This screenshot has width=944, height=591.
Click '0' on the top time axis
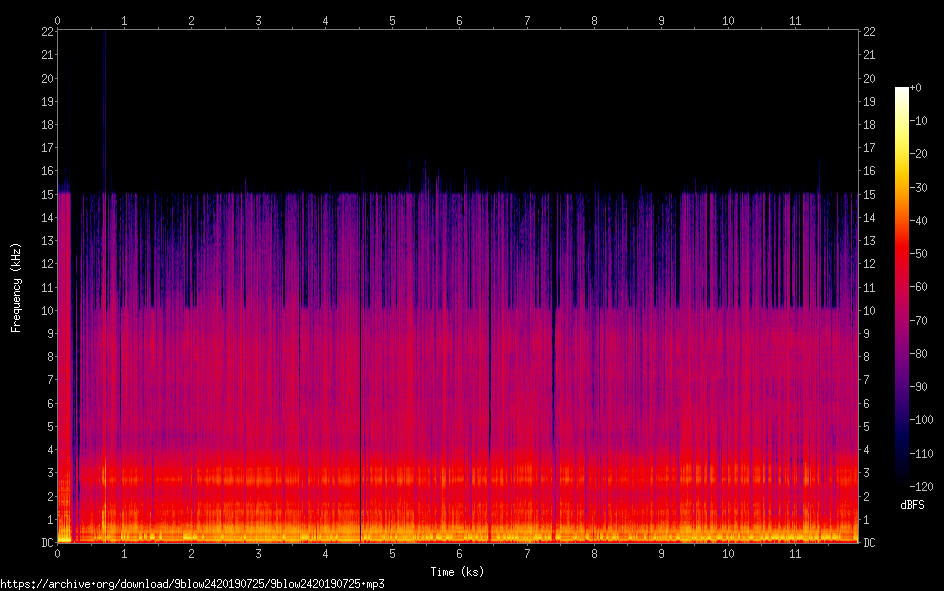[x=58, y=20]
